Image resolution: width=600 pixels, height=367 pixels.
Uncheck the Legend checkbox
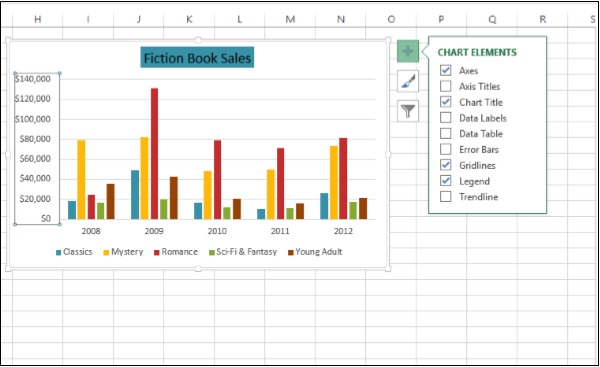(x=445, y=181)
